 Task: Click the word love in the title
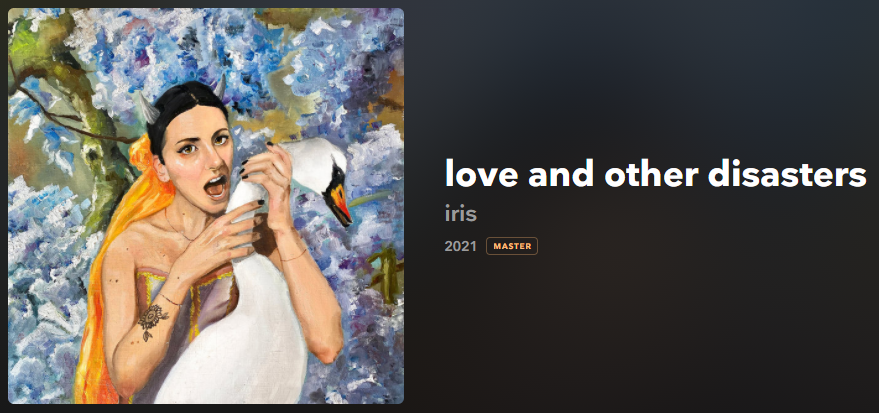pyautogui.click(x=482, y=174)
